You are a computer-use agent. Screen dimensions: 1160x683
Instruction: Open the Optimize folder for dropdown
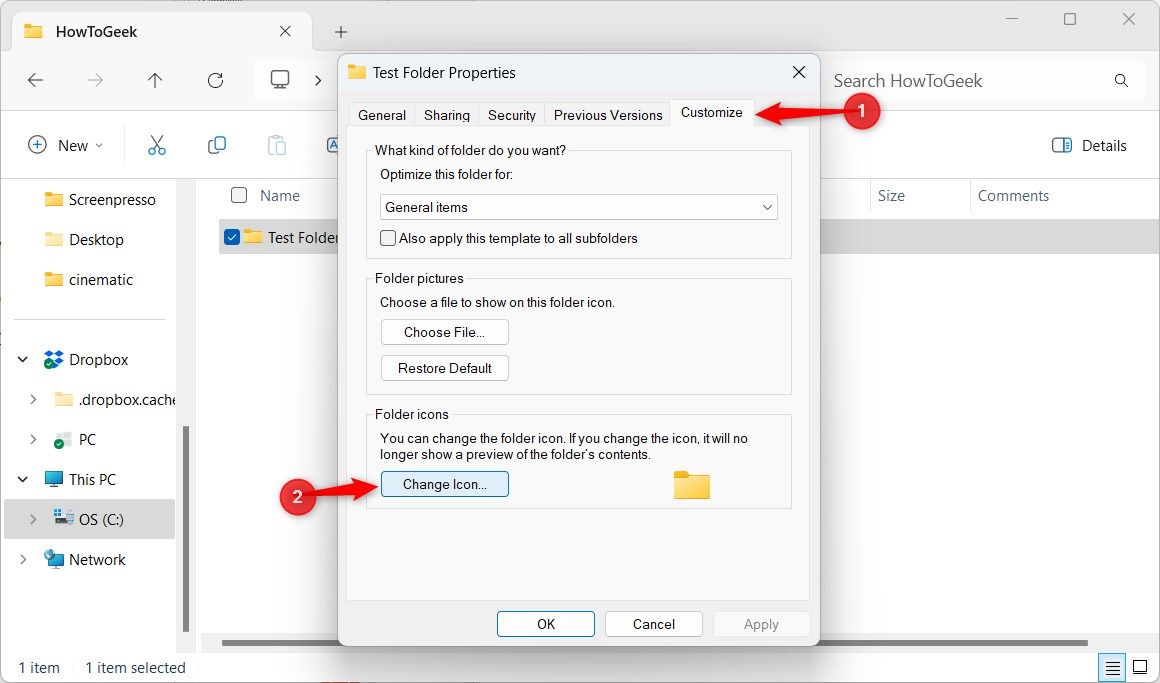click(579, 207)
